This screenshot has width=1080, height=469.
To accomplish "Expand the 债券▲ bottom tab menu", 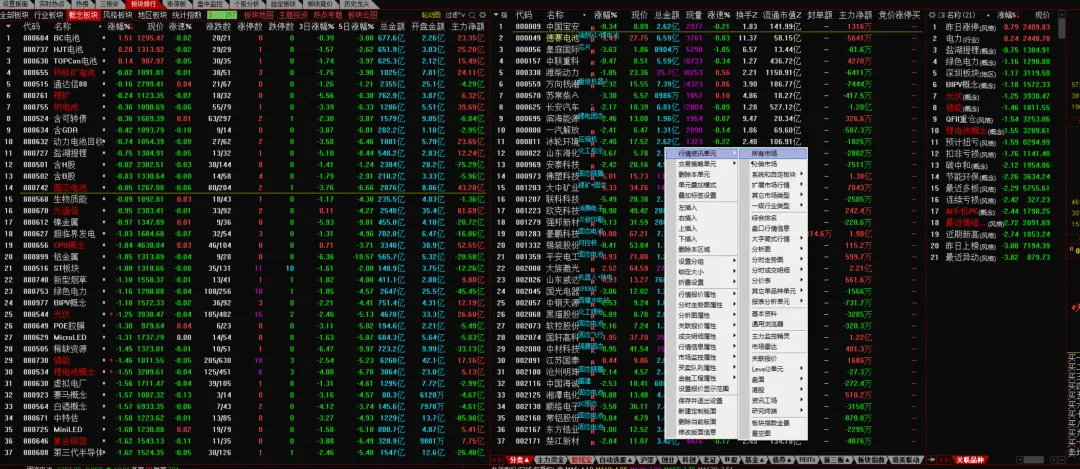I will (782, 459).
